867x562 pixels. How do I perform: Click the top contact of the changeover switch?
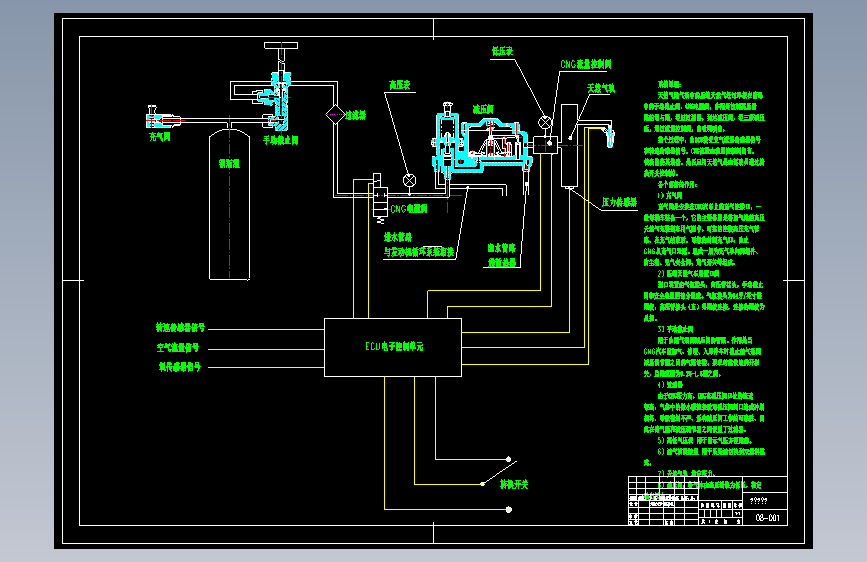509,459
